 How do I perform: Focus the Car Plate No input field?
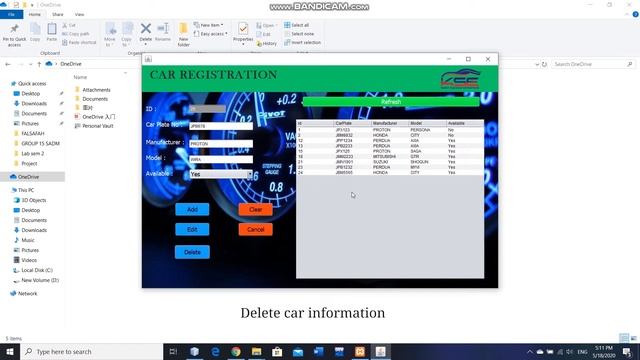[221, 126]
